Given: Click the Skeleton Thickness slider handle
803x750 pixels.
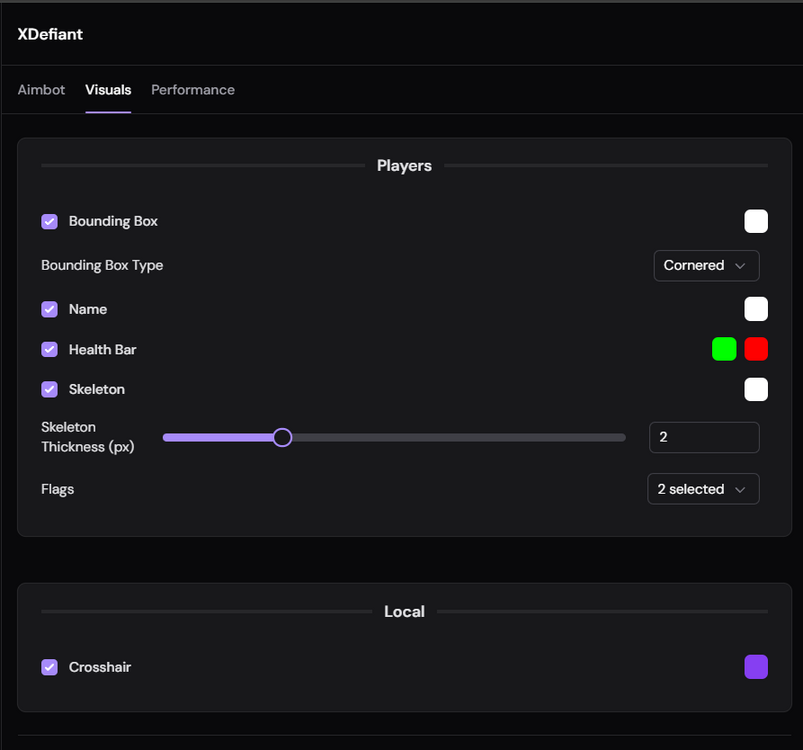Looking at the screenshot, I should 282,437.
